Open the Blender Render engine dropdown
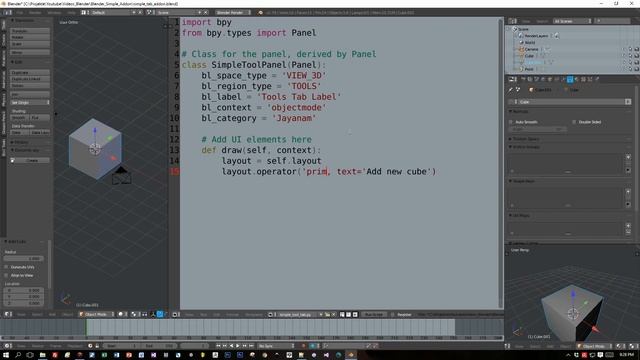This screenshot has height=360, width=640. [233, 13]
